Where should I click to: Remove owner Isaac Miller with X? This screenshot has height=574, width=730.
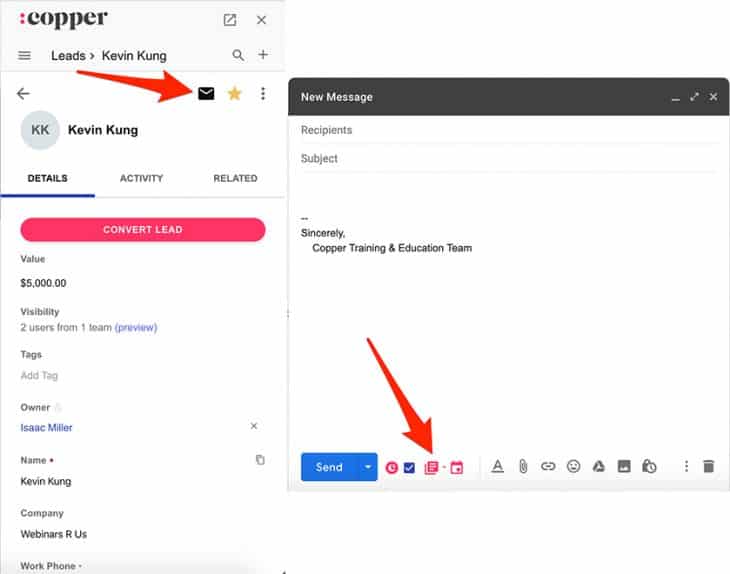(x=254, y=426)
